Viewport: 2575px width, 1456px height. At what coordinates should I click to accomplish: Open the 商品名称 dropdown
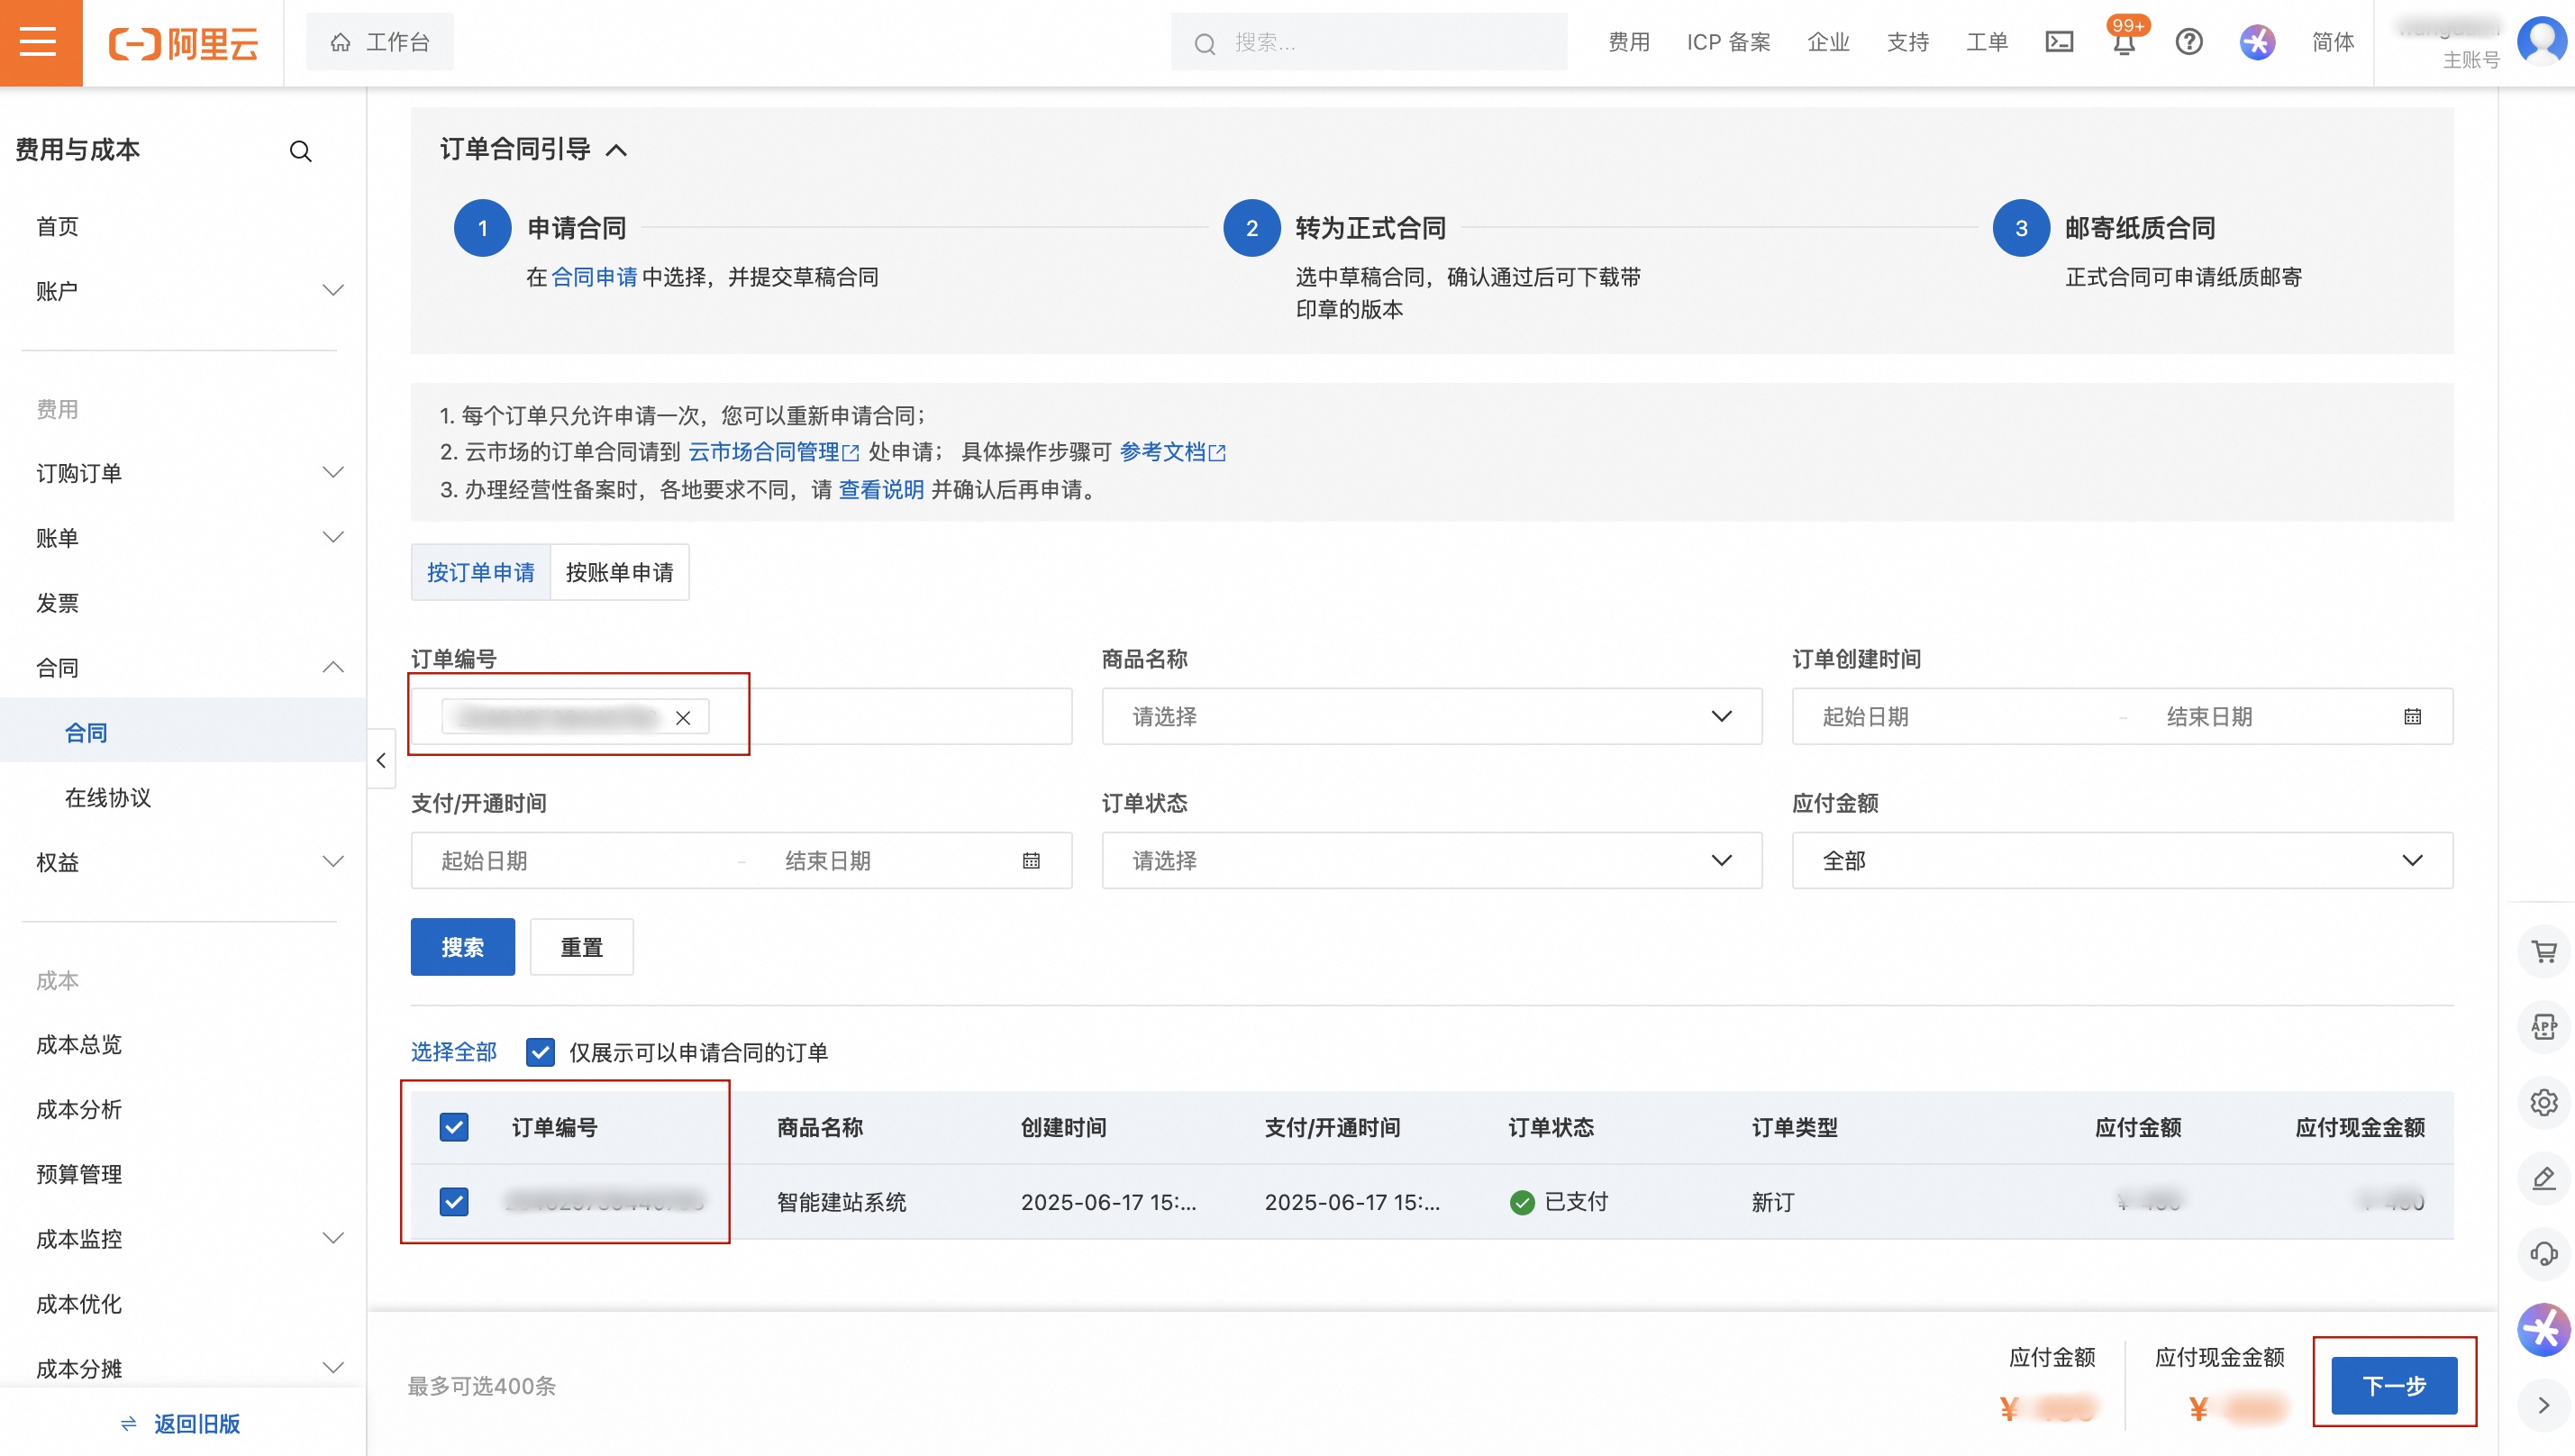(1431, 717)
